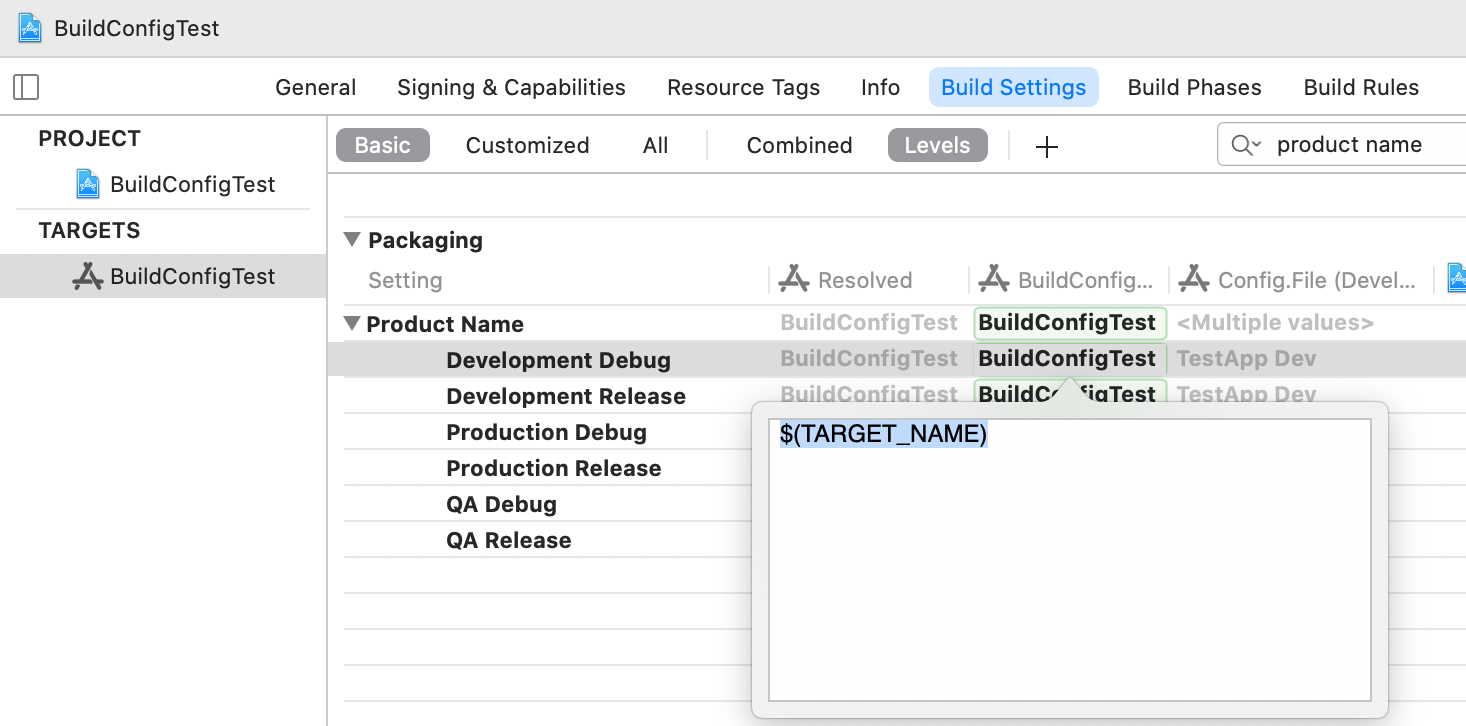The width and height of the screenshot is (1466, 726).
Task: Click the BuildConfigTest file icon in title bar
Action: [x=30, y=28]
